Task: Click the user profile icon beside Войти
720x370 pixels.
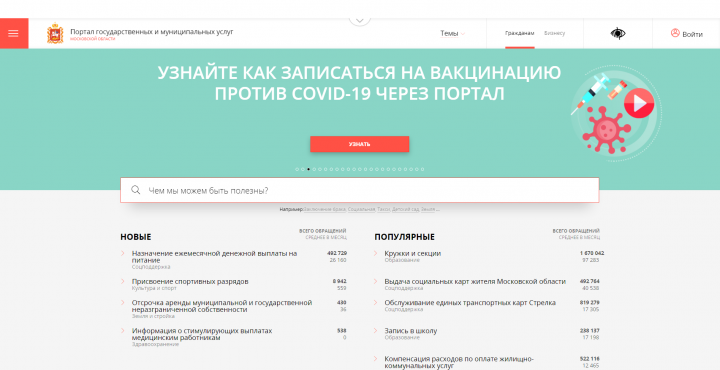Action: click(675, 33)
